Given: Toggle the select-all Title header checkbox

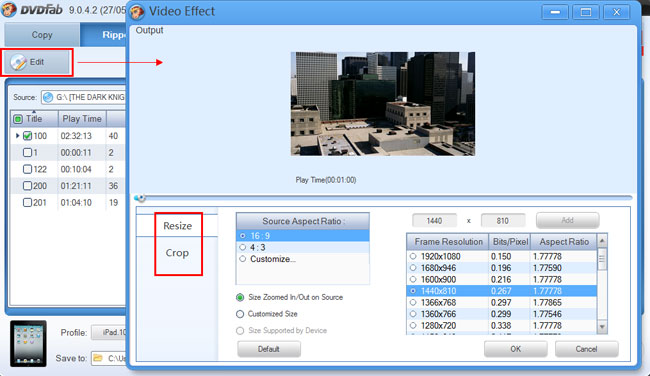Looking at the screenshot, I should click(18, 119).
